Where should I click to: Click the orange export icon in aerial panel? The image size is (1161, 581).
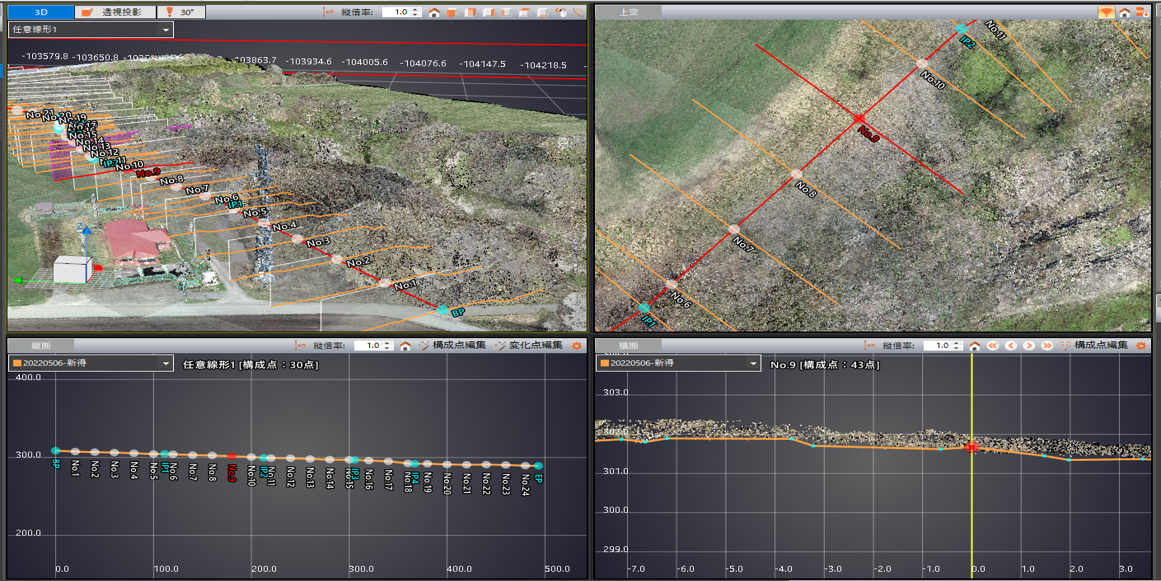1142,12
